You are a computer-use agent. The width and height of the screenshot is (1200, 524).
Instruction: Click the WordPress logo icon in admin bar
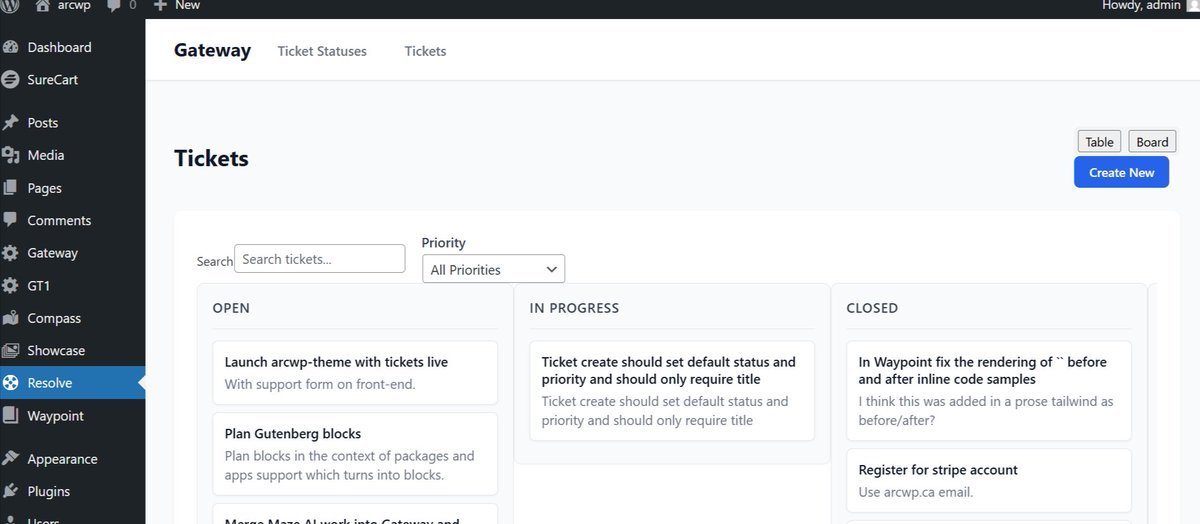point(10,5)
